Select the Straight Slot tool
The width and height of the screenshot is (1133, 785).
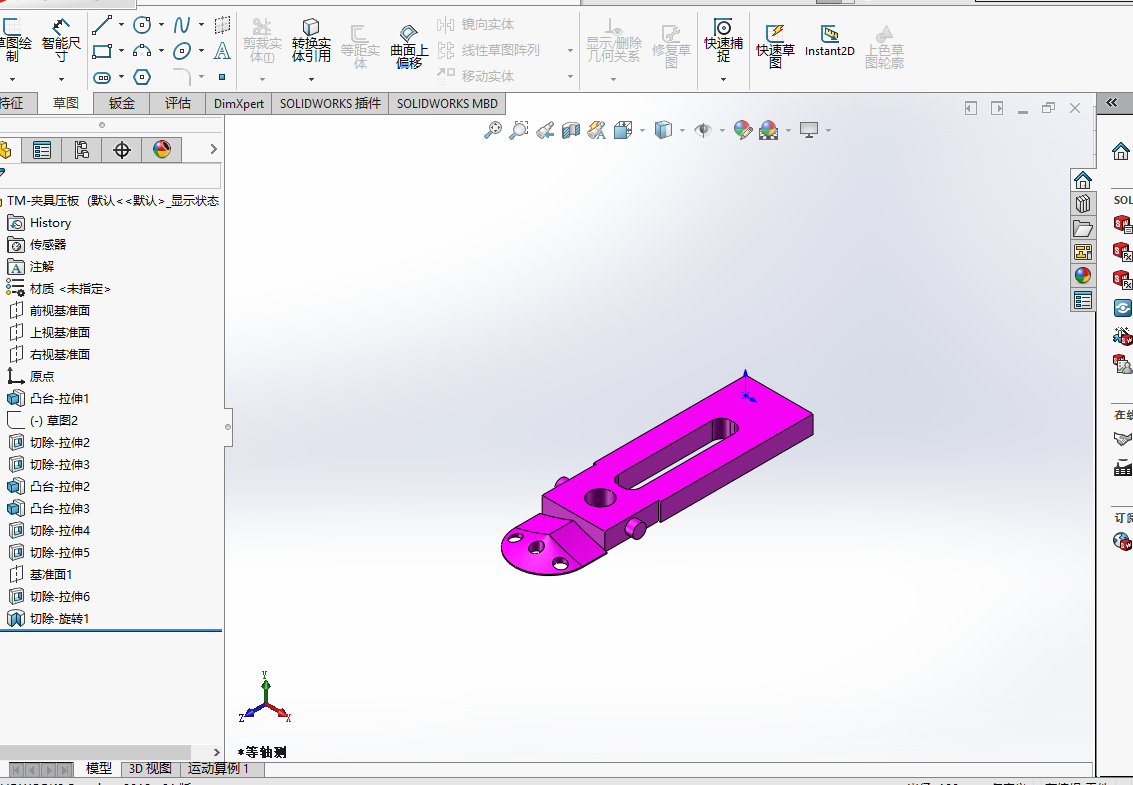[x=103, y=77]
